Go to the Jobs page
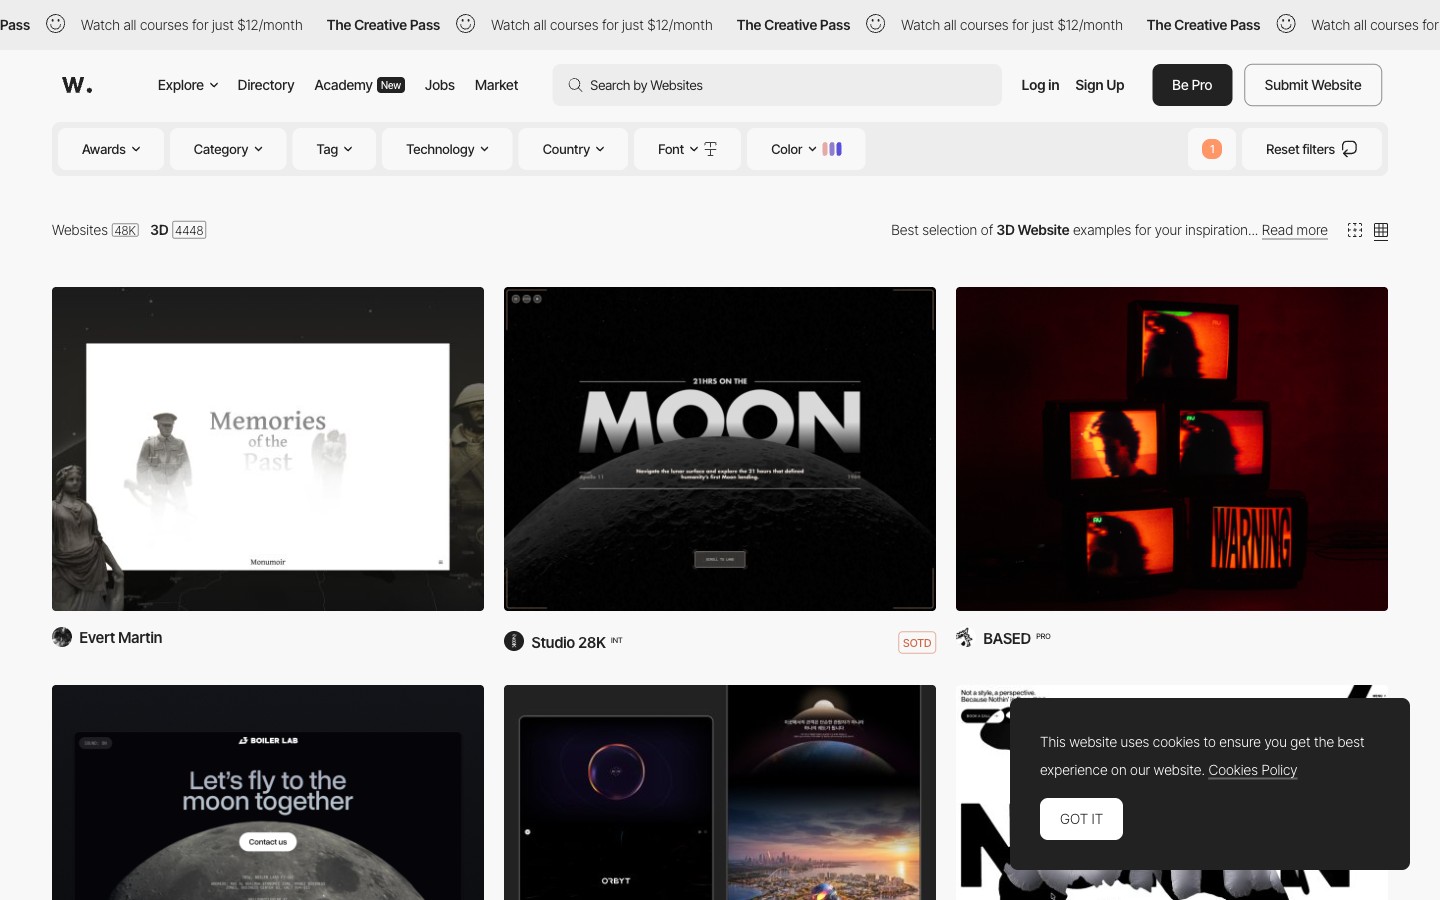 point(440,85)
